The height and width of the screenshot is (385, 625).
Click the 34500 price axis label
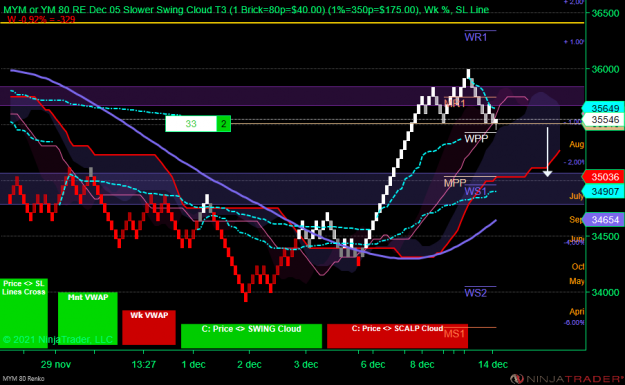(x=605, y=236)
